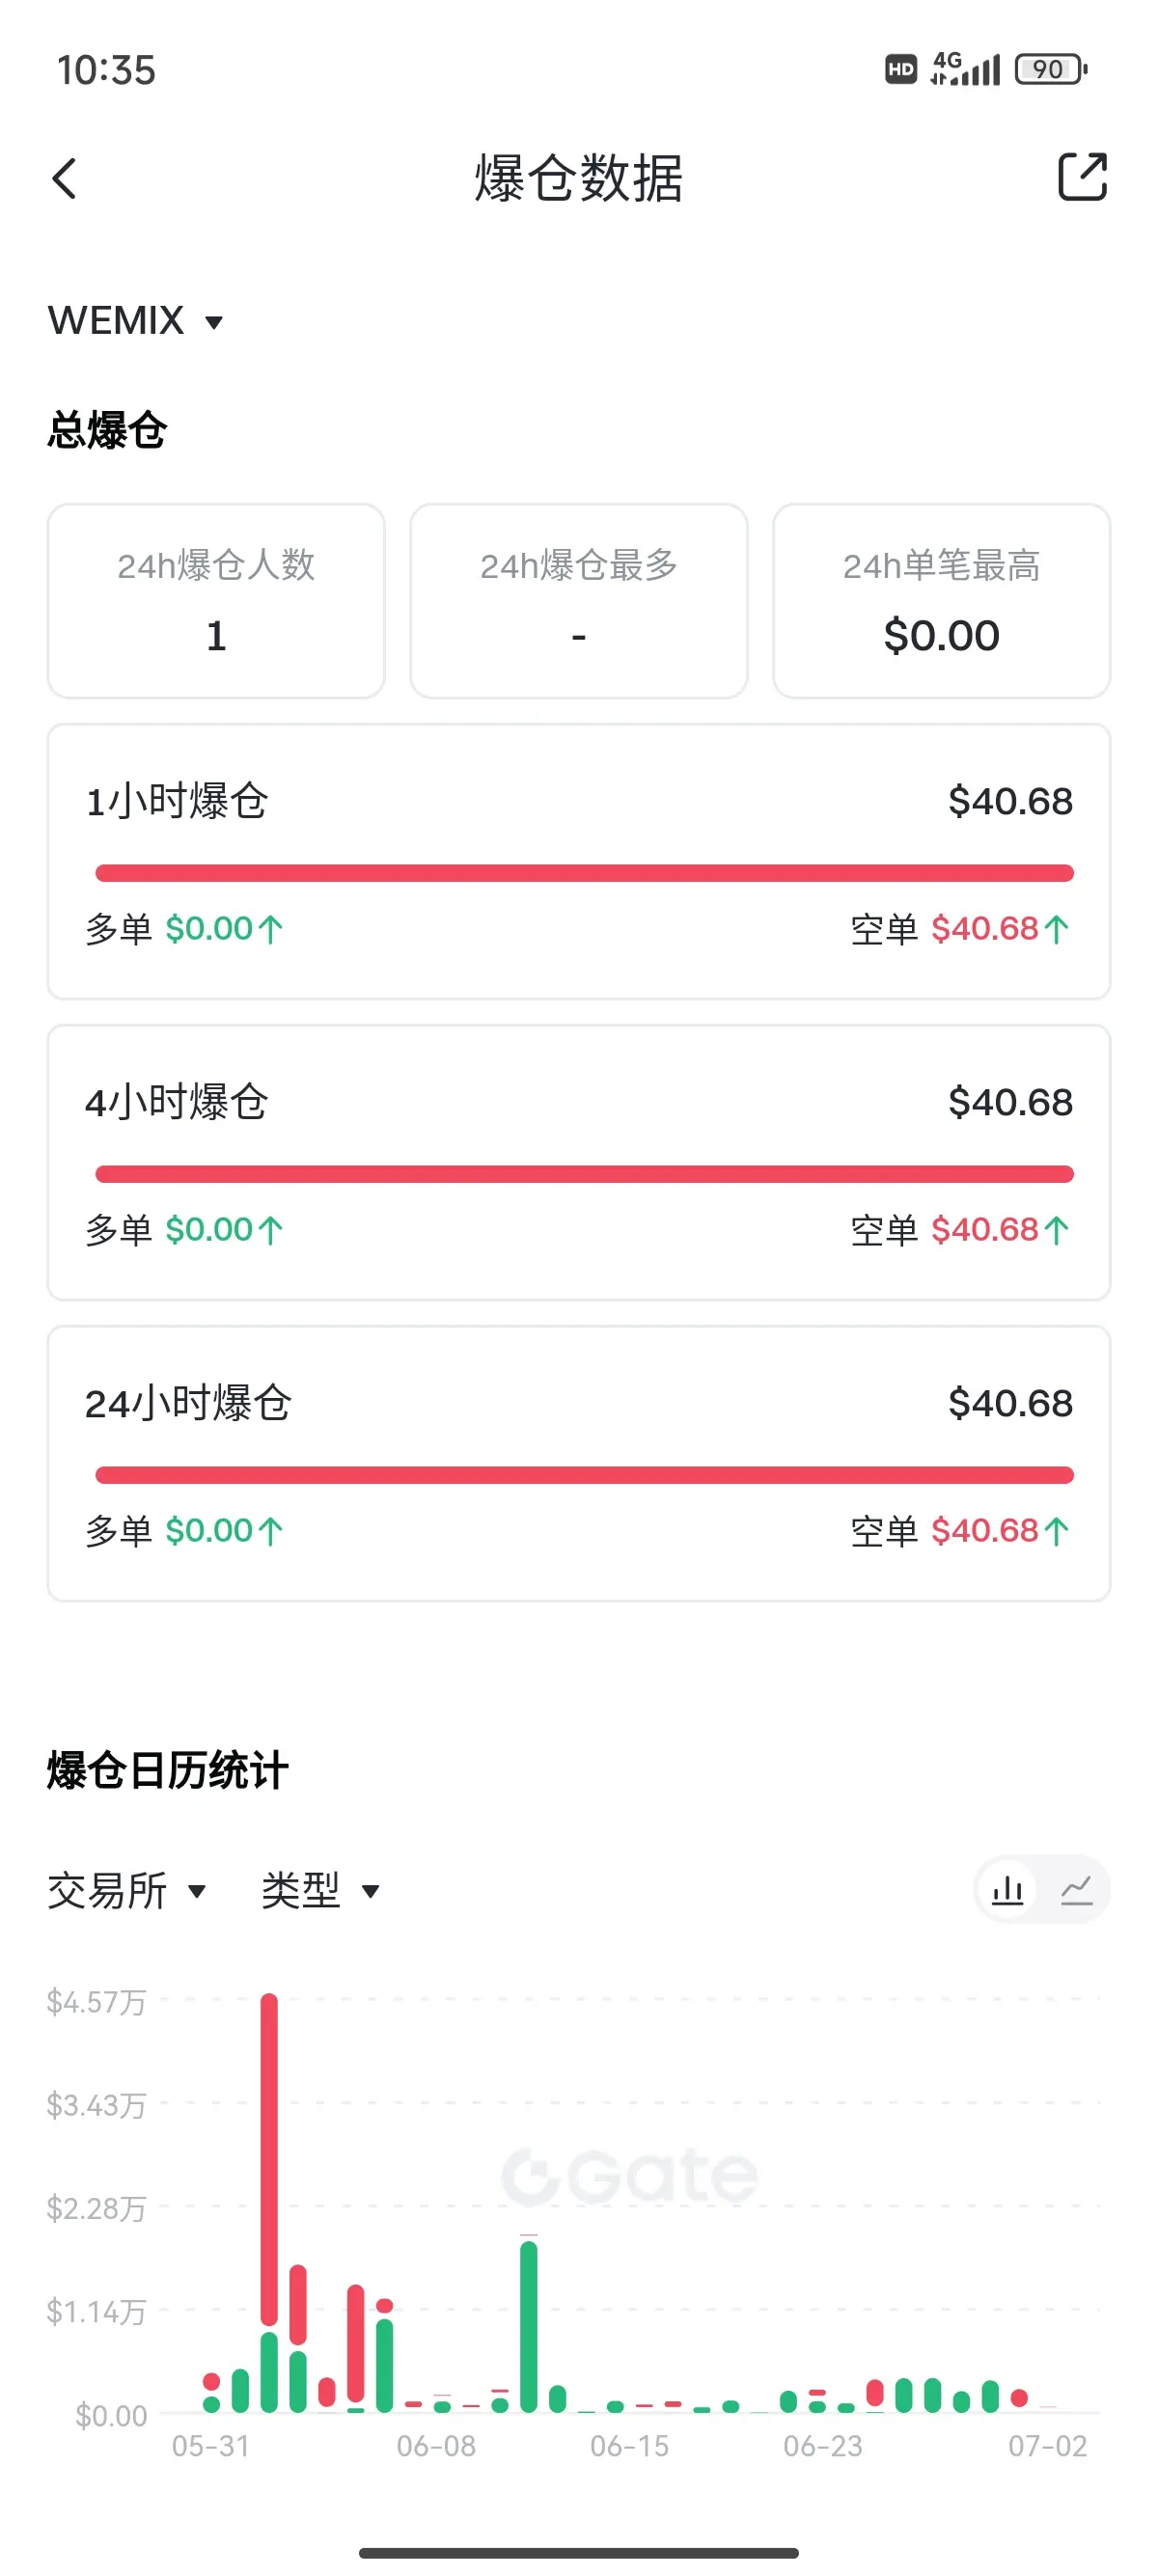Image resolution: width=1158 pixels, height=2576 pixels.
Task: Tap the battery indicator in status bar
Action: coord(1051,69)
